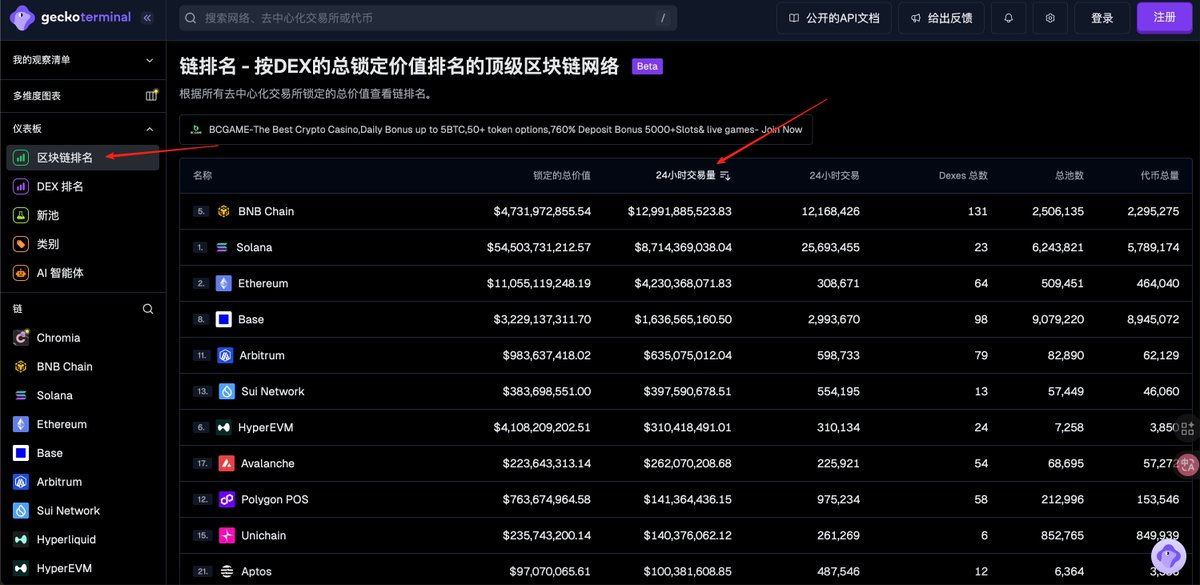Click BNB Chain name in the table
Viewport: 1200px width, 585px height.
[266, 211]
